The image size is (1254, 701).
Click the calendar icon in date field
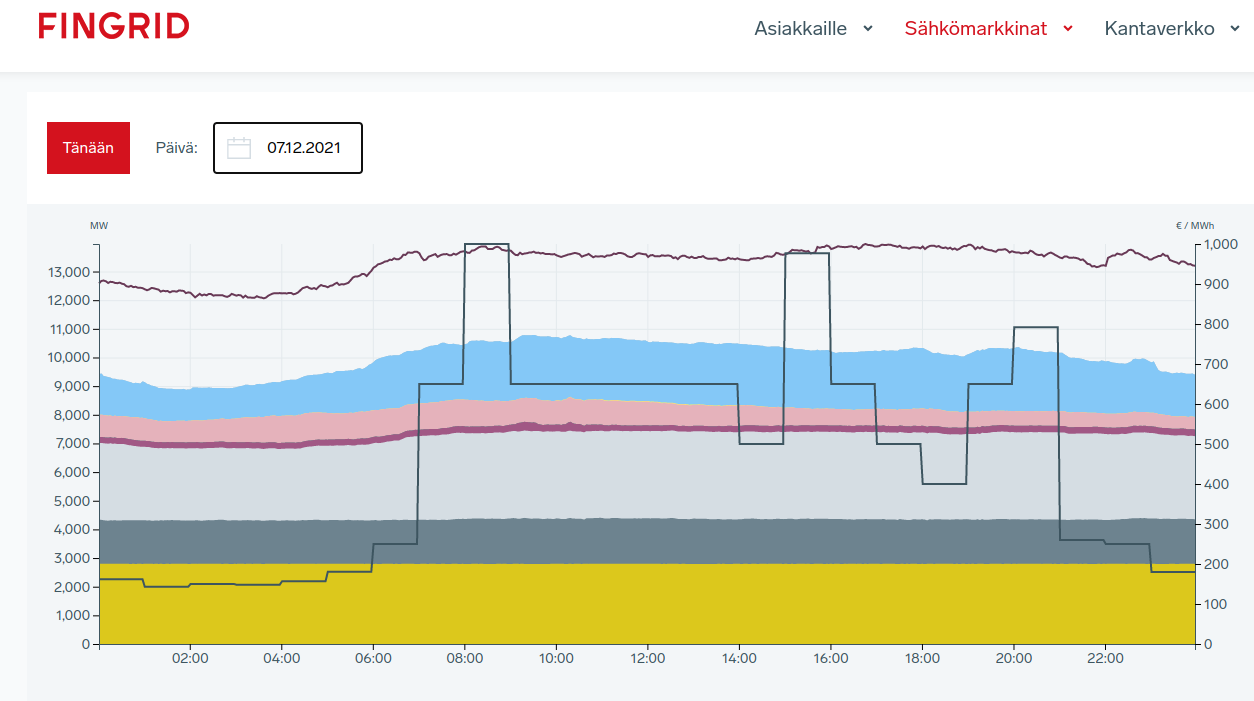click(239, 148)
